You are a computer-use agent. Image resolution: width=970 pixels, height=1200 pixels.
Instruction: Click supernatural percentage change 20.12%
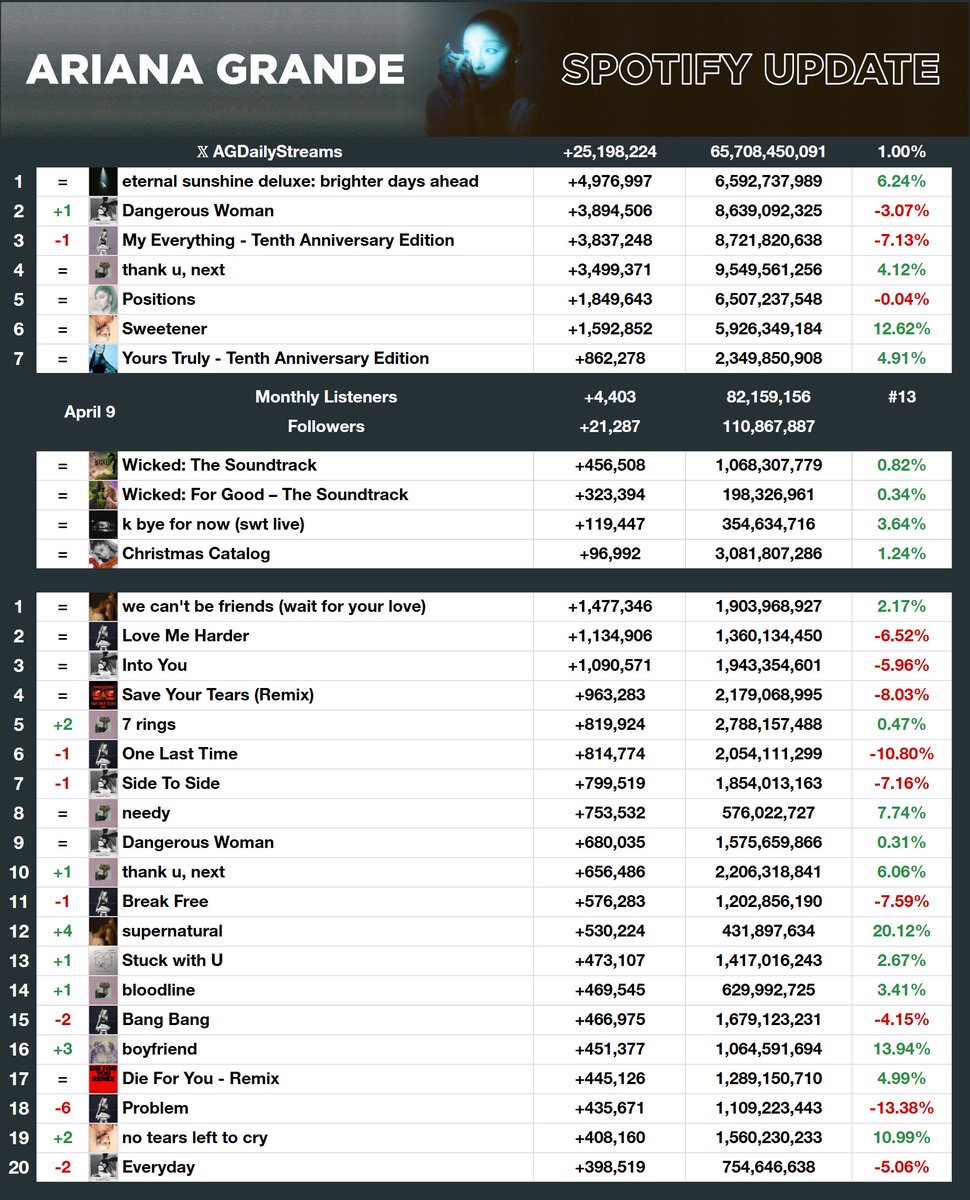click(x=902, y=931)
